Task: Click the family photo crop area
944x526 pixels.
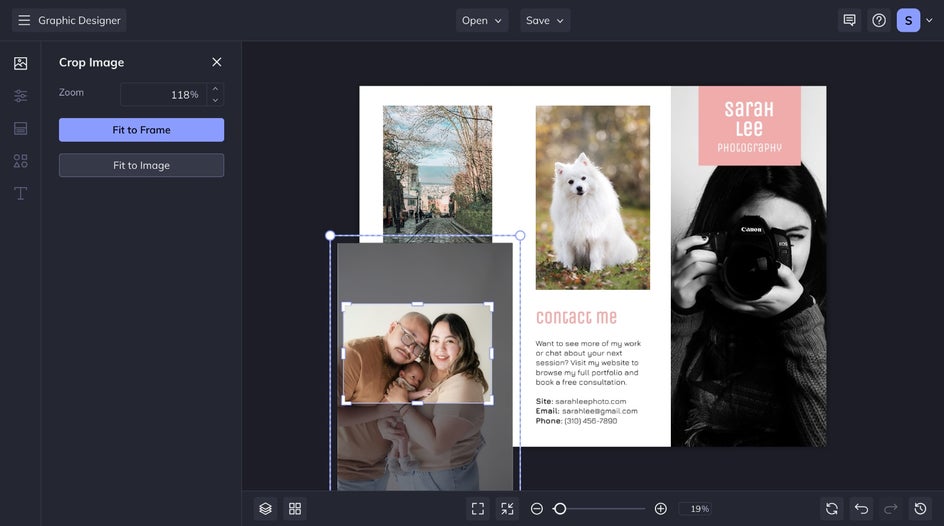Action: point(417,354)
